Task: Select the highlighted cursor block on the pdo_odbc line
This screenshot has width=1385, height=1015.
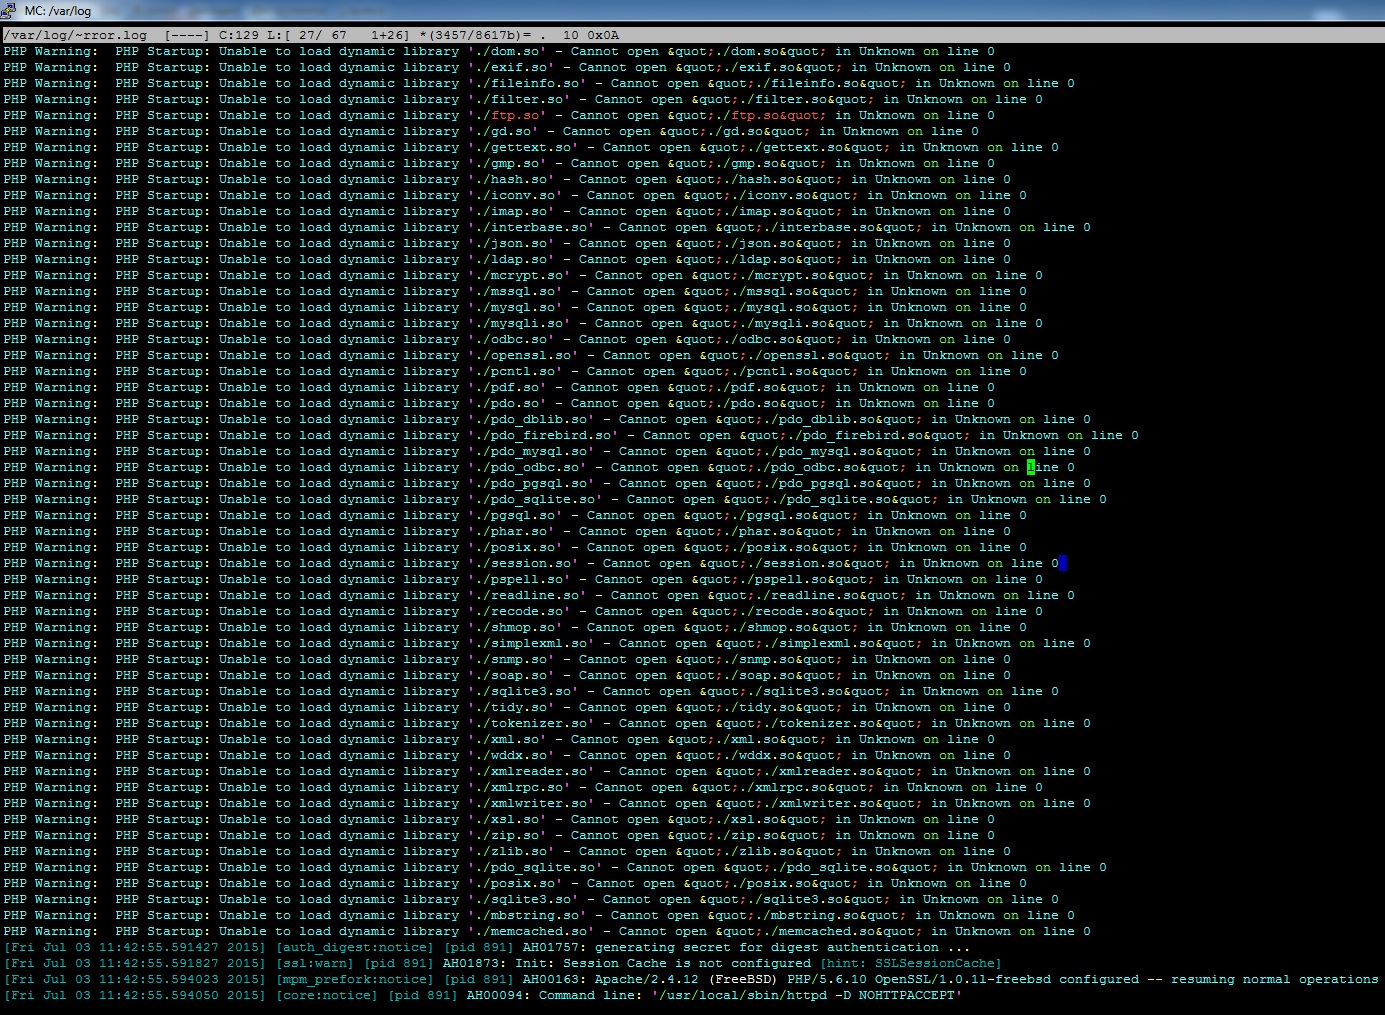Action: [x=1029, y=466]
